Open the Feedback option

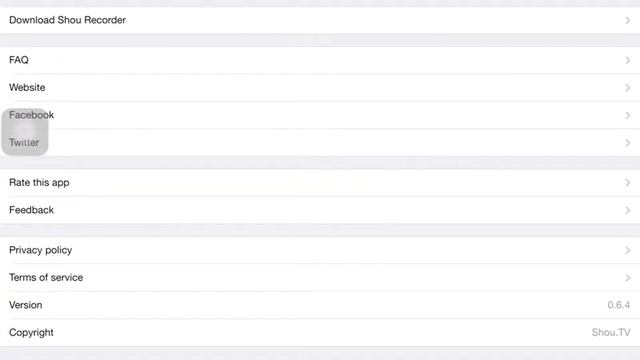pos(320,210)
